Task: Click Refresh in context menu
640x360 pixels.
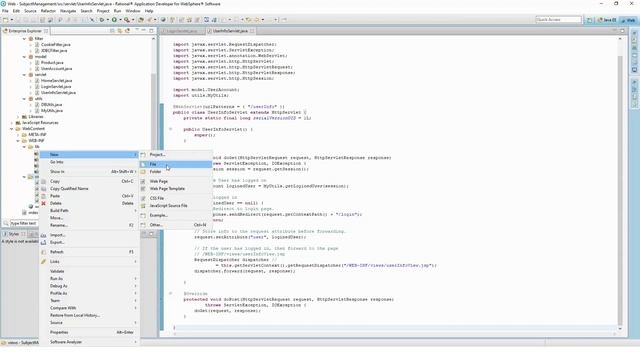Action: 89,252
